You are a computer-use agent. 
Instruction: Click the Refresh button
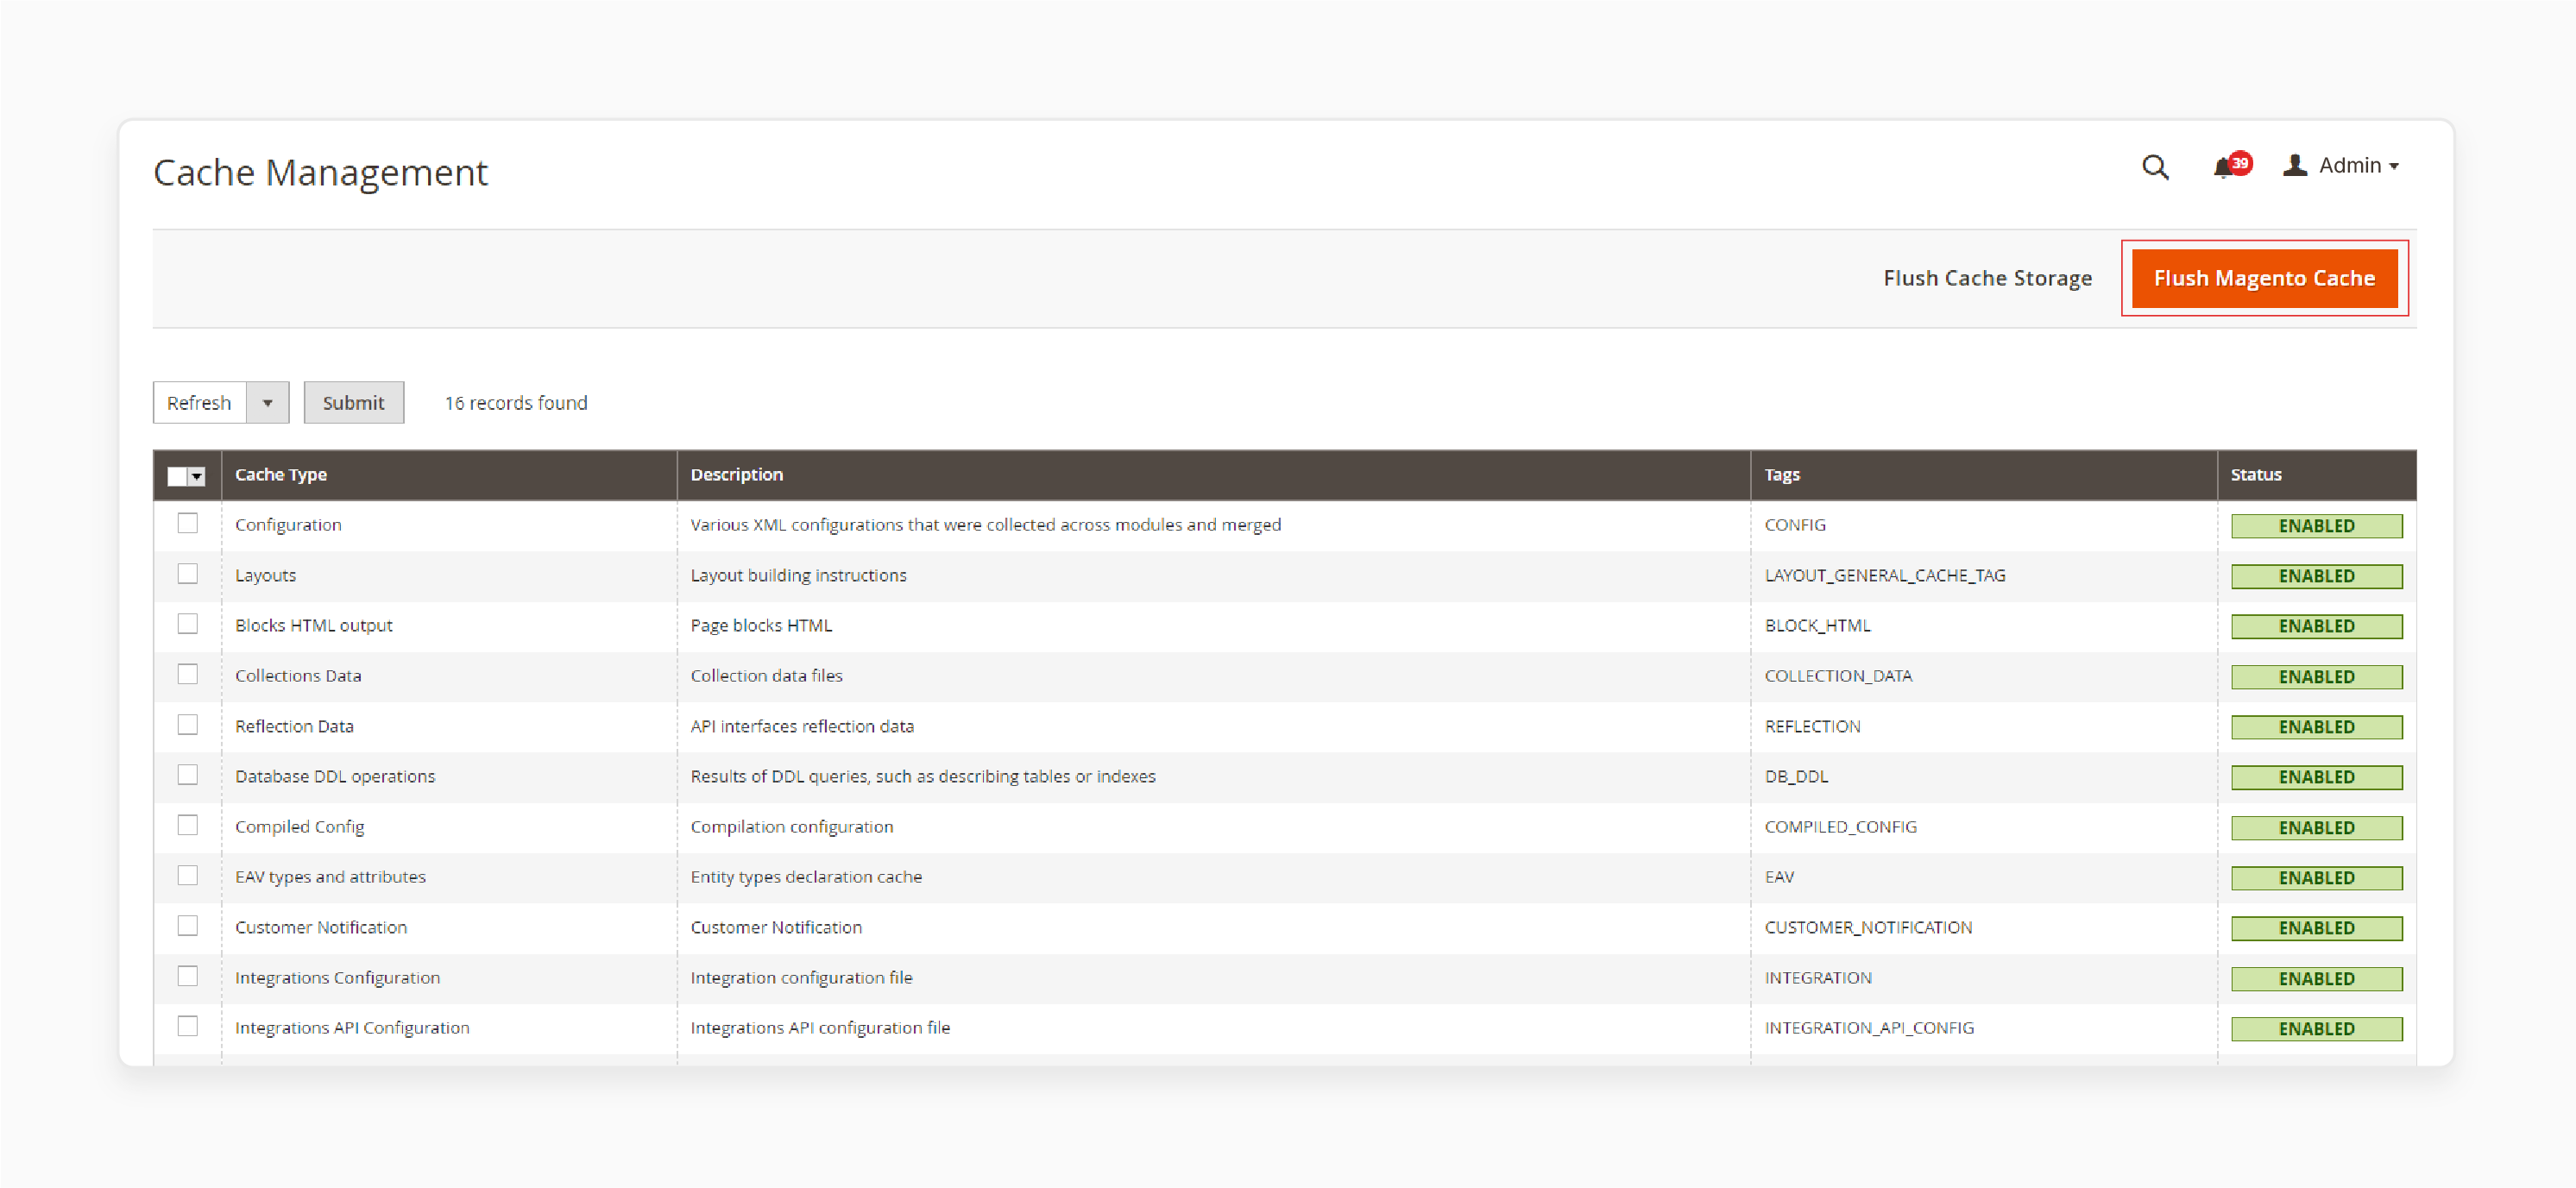(197, 403)
